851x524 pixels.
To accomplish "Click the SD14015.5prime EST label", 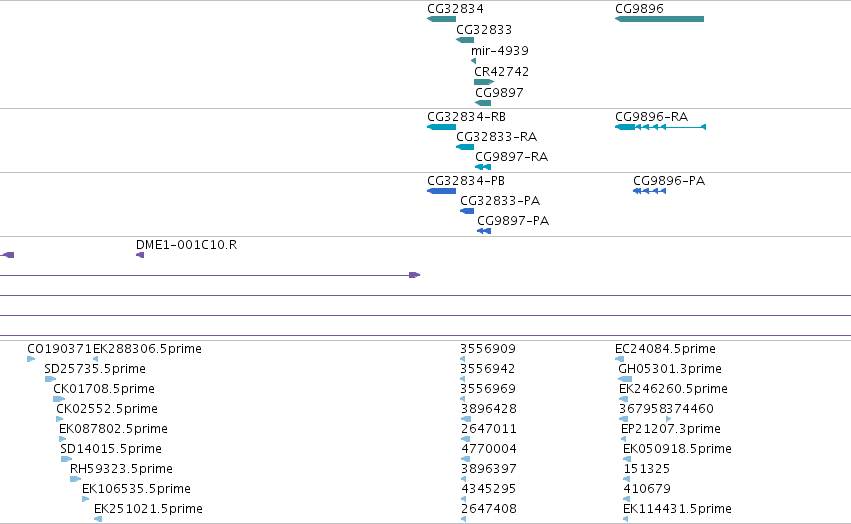I will [x=111, y=449].
